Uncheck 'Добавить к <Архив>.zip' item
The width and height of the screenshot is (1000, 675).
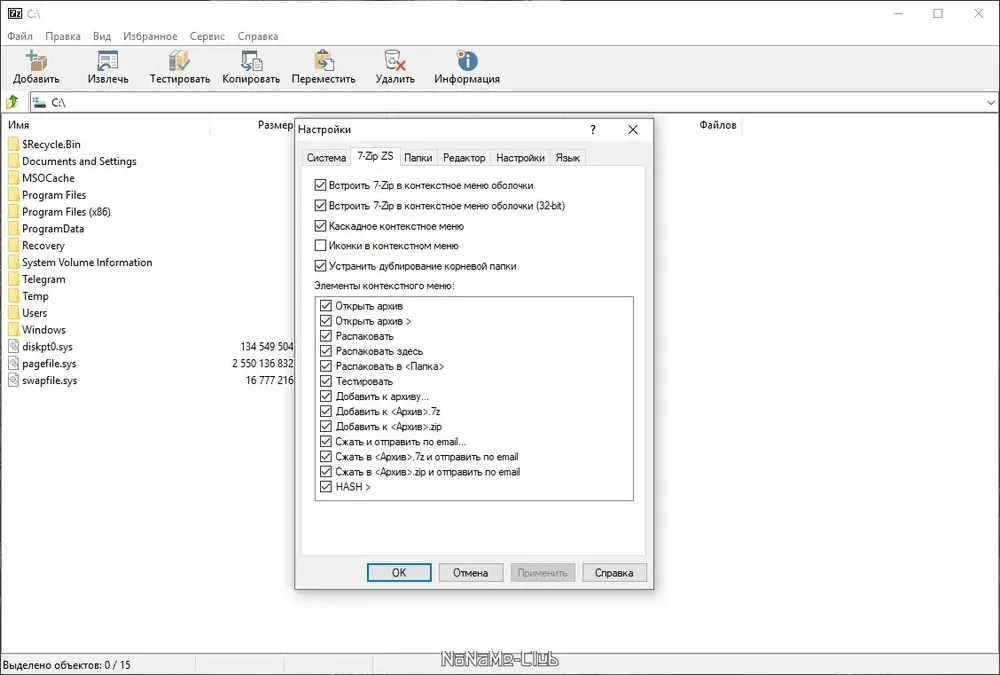pyautogui.click(x=326, y=427)
